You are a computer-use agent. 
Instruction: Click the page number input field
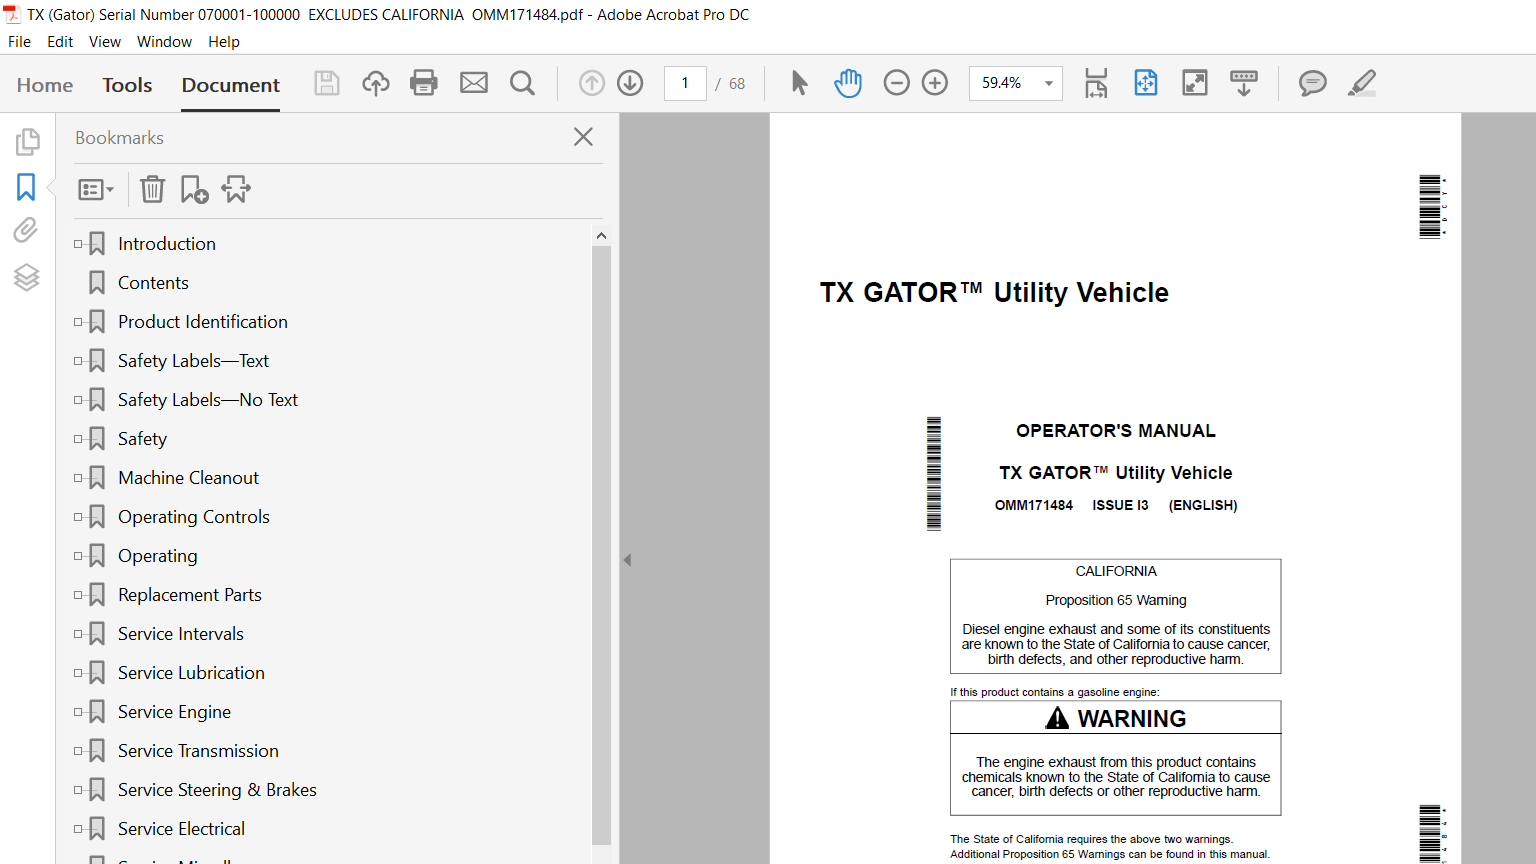(x=685, y=83)
